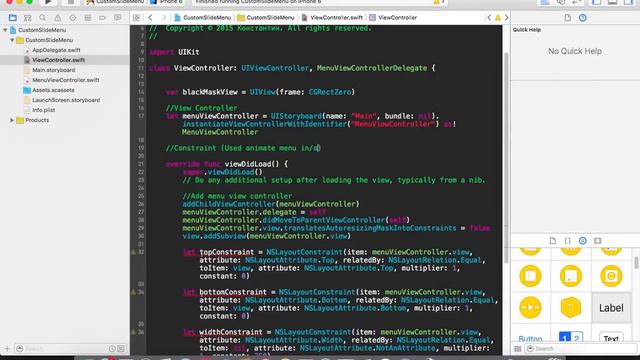Viewport: 640px width, 360px height.
Task: Jump to previous issue arrow
Action: coord(489,18)
